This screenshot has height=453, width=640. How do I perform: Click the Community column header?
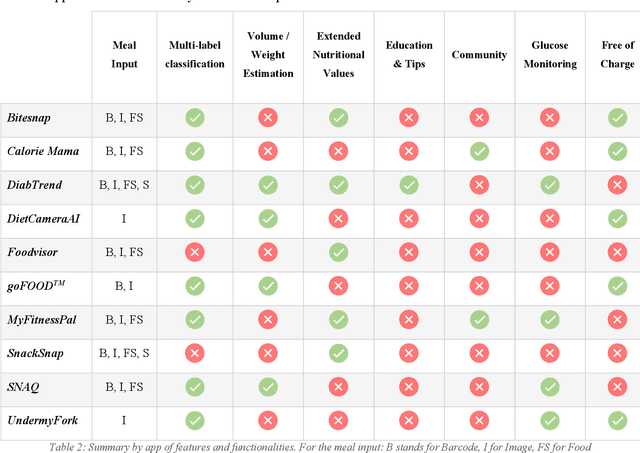pos(479,55)
